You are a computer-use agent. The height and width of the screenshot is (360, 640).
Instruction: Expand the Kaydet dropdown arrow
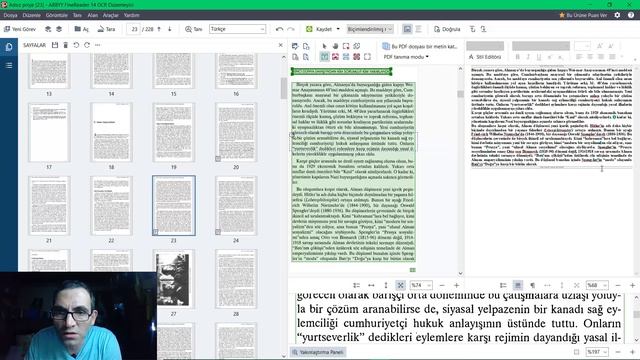(x=338, y=29)
